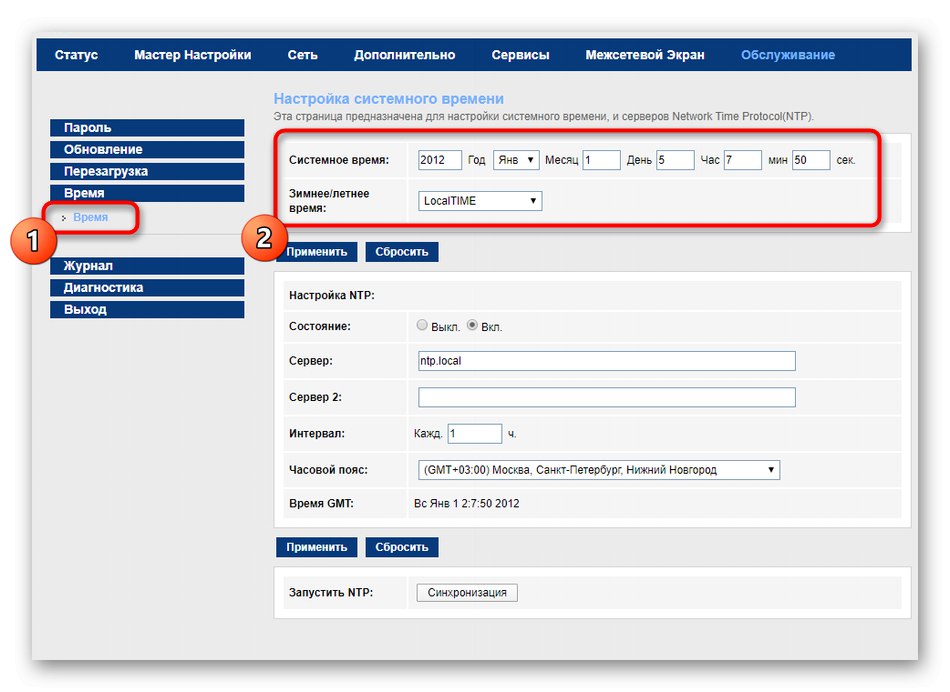The width and height of the screenshot is (950, 692).
Task: Open Пароль in the sidebar
Action: [147, 127]
